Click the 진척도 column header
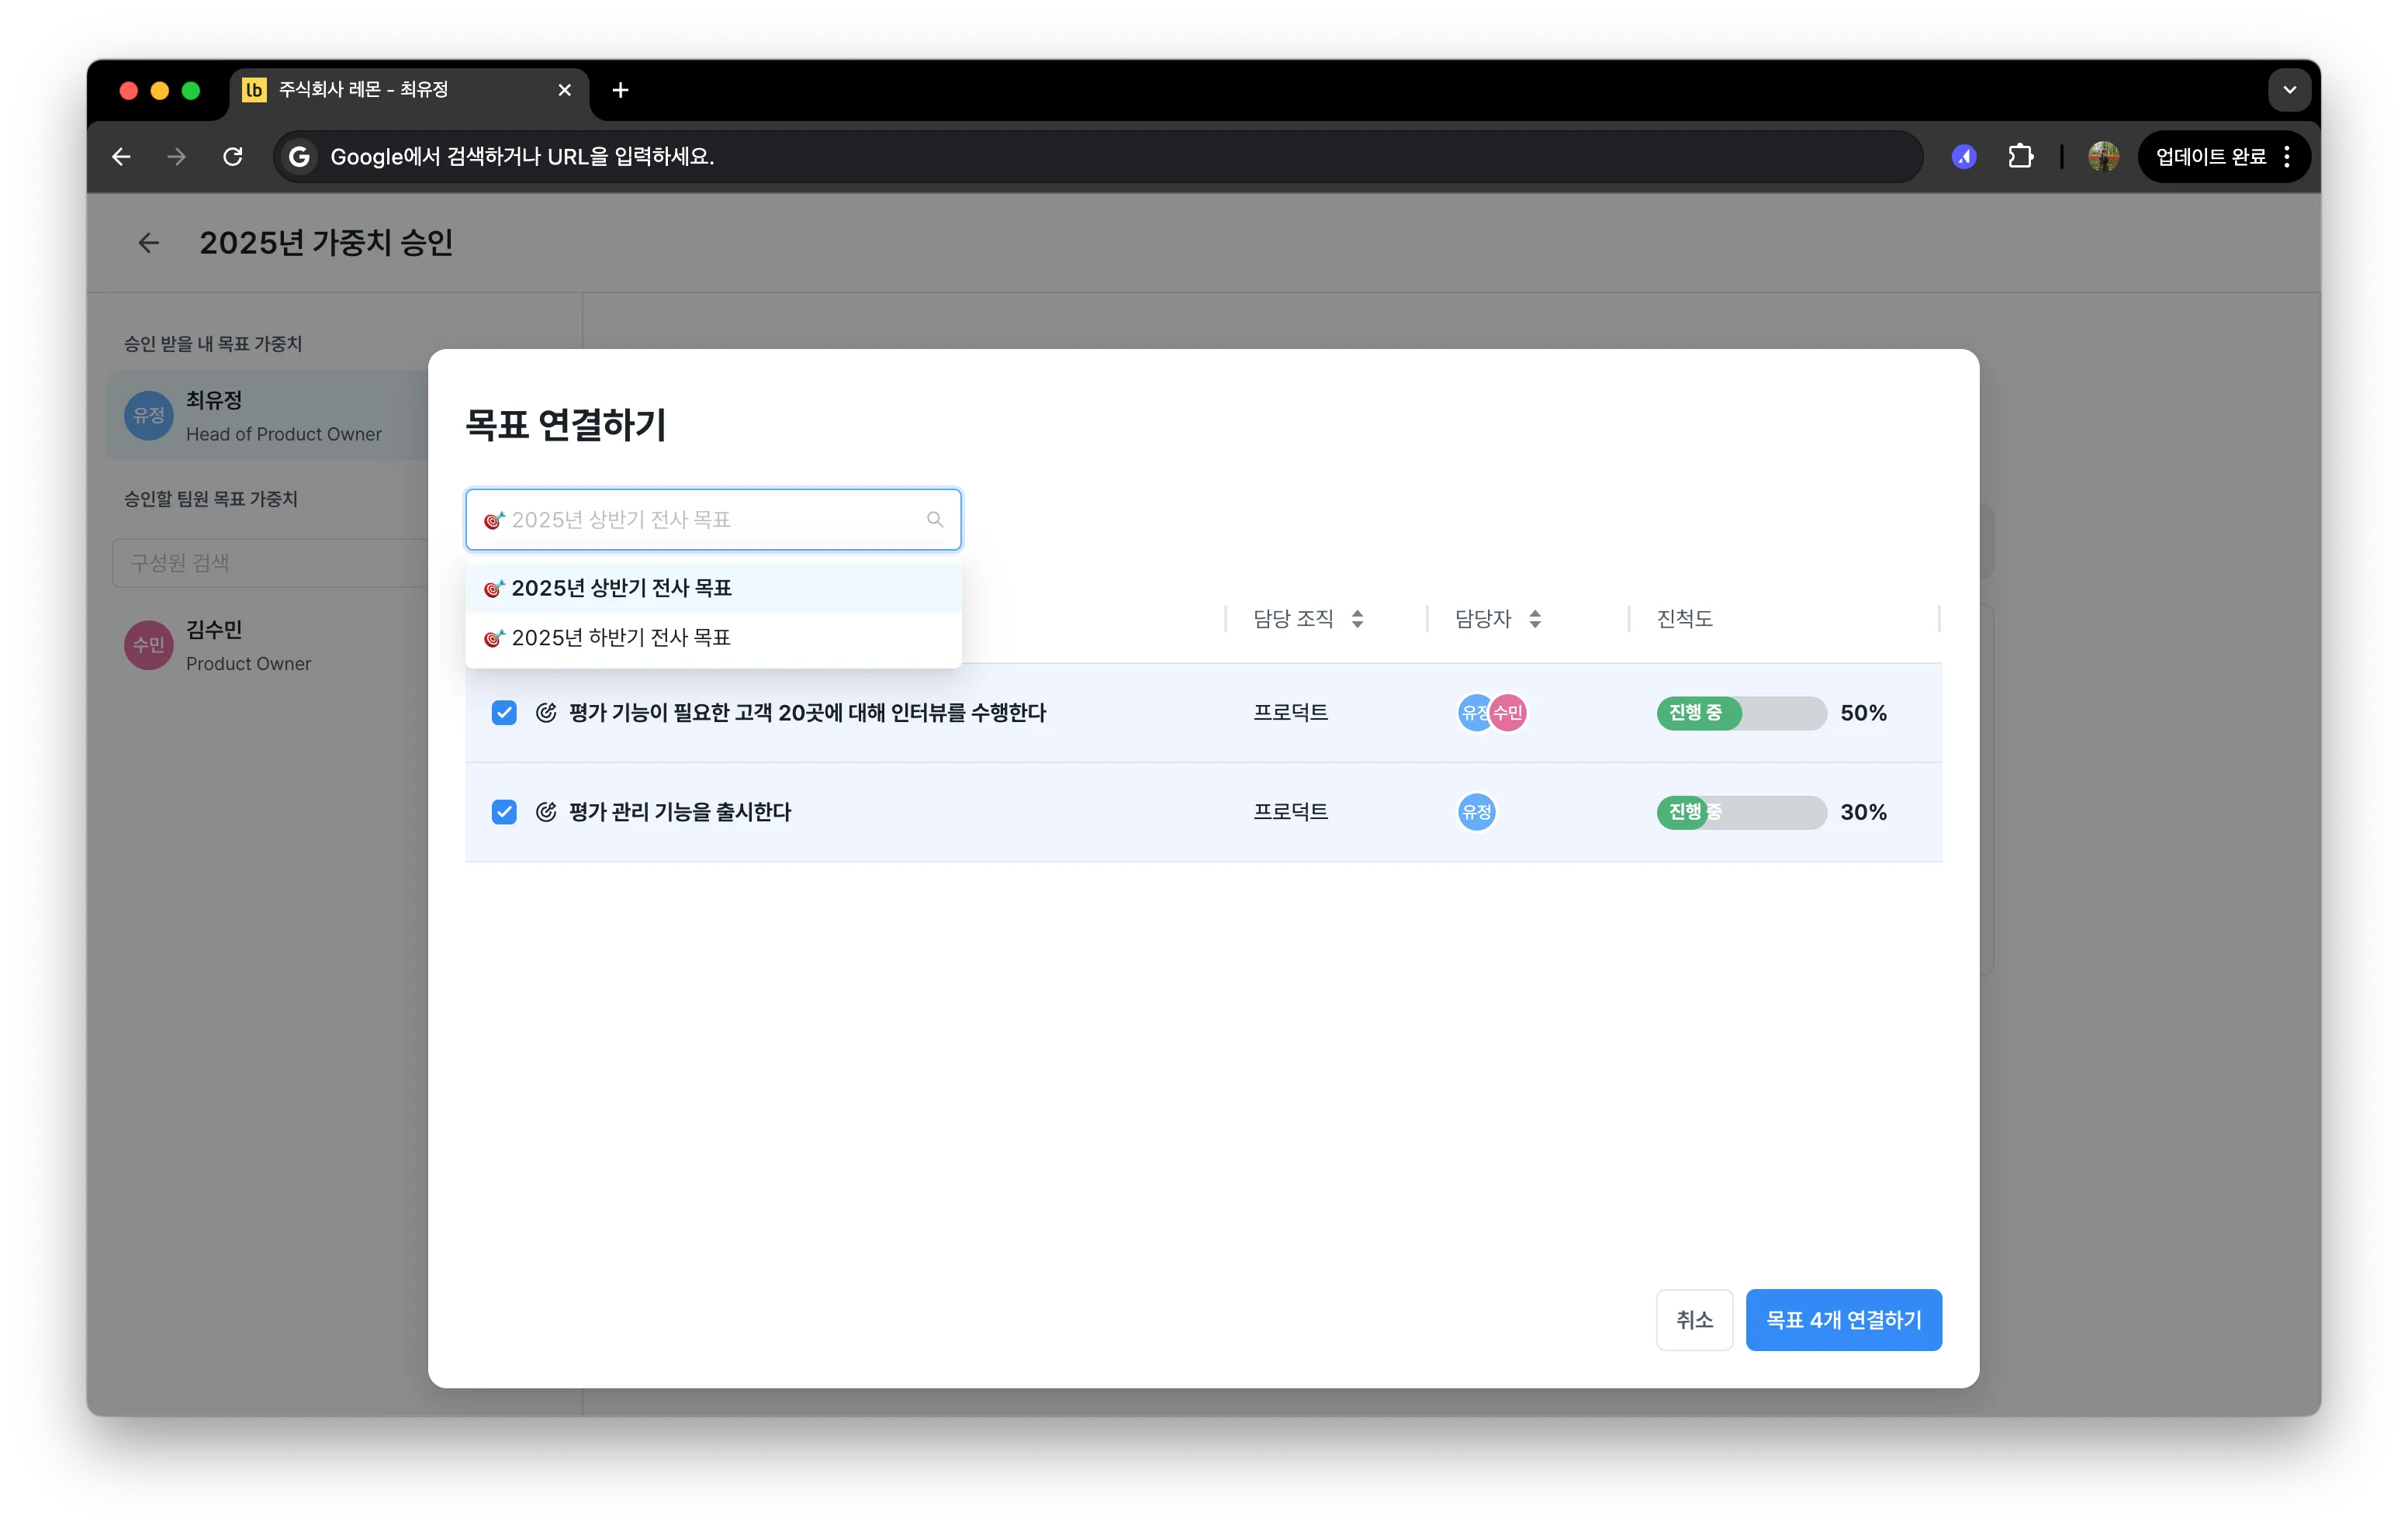2408x1531 pixels. [1684, 619]
